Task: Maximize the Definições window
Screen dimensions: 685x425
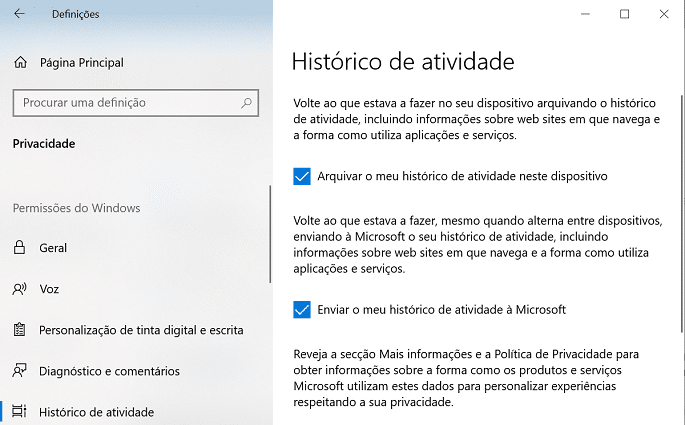Action: [625, 14]
